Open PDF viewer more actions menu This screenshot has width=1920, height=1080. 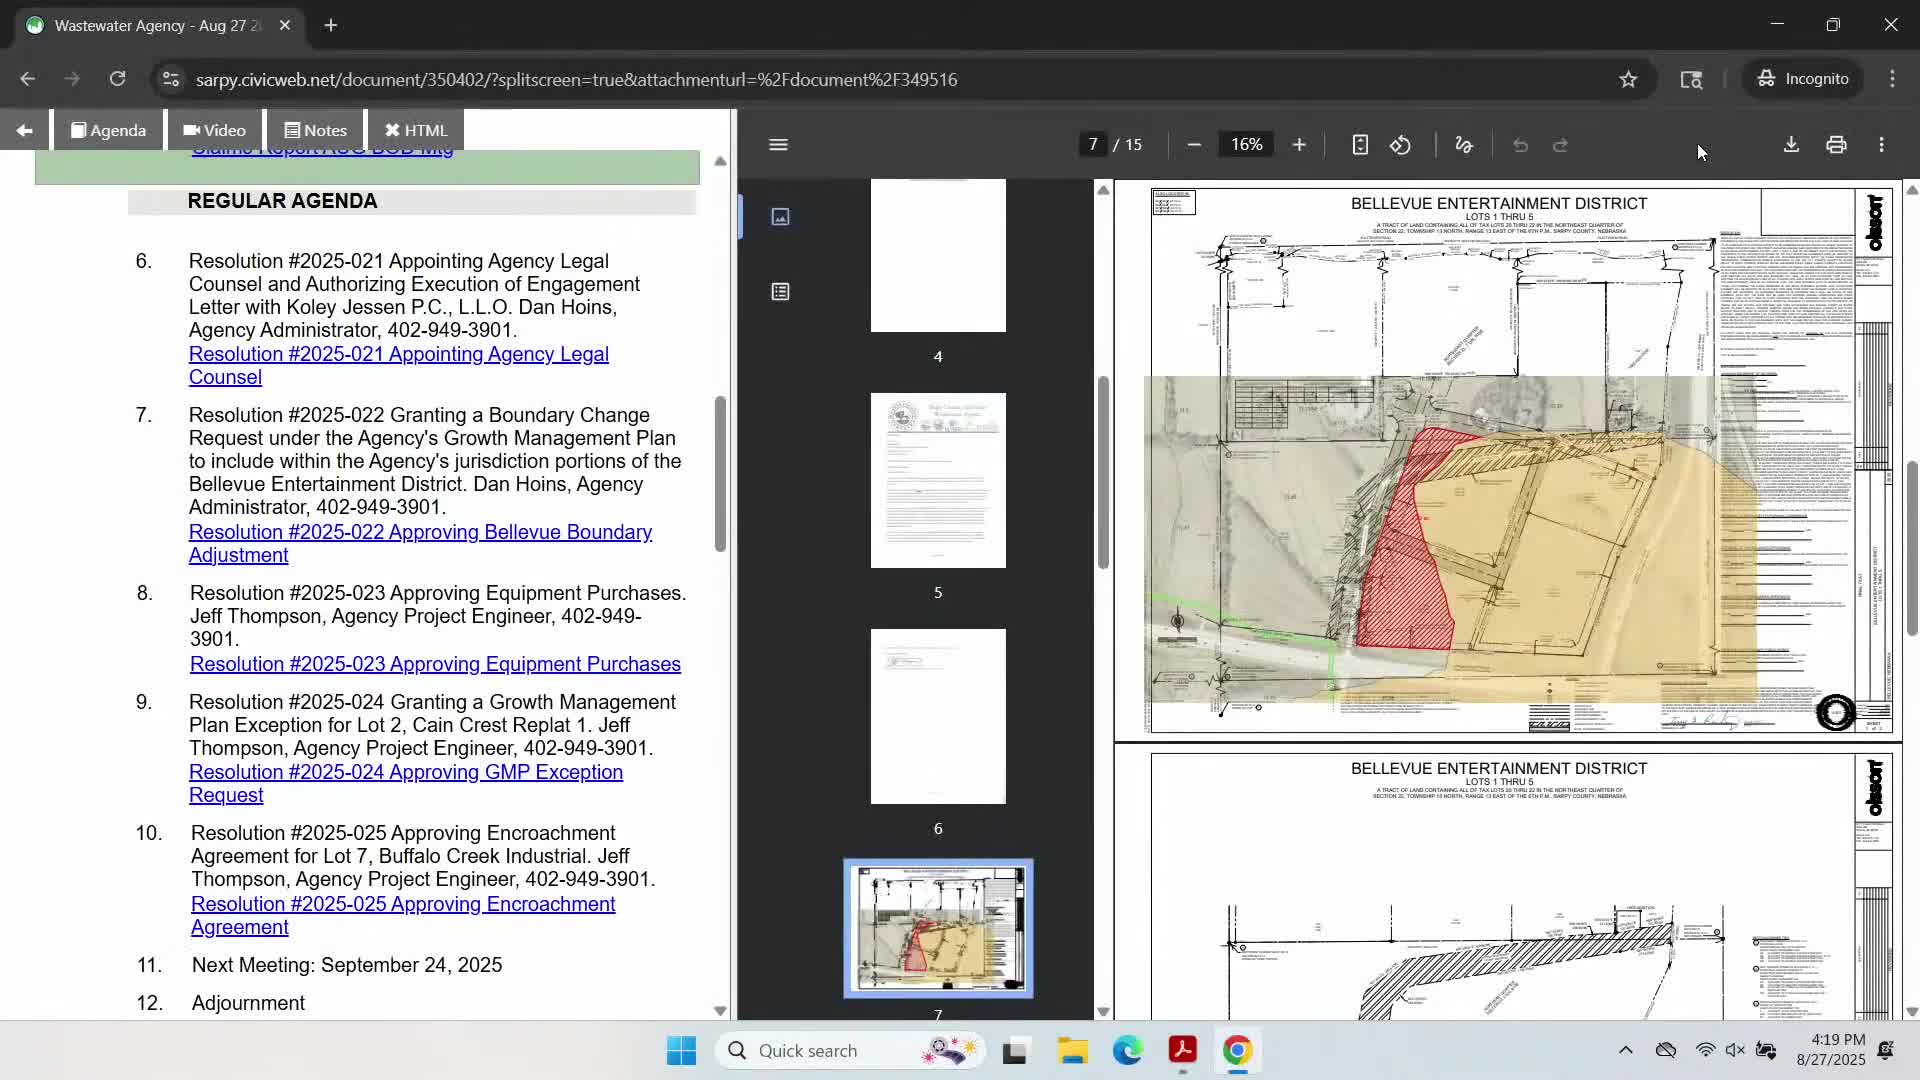point(1881,145)
